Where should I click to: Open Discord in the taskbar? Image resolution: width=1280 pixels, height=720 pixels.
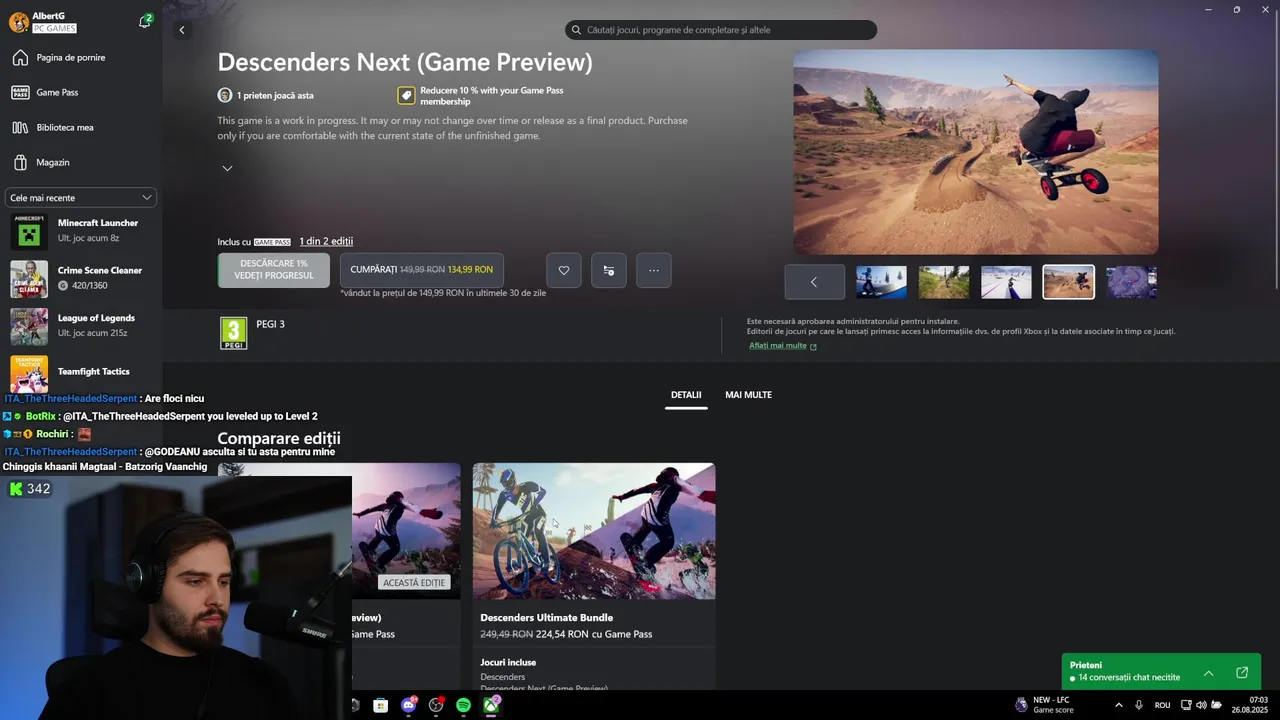tap(408, 705)
